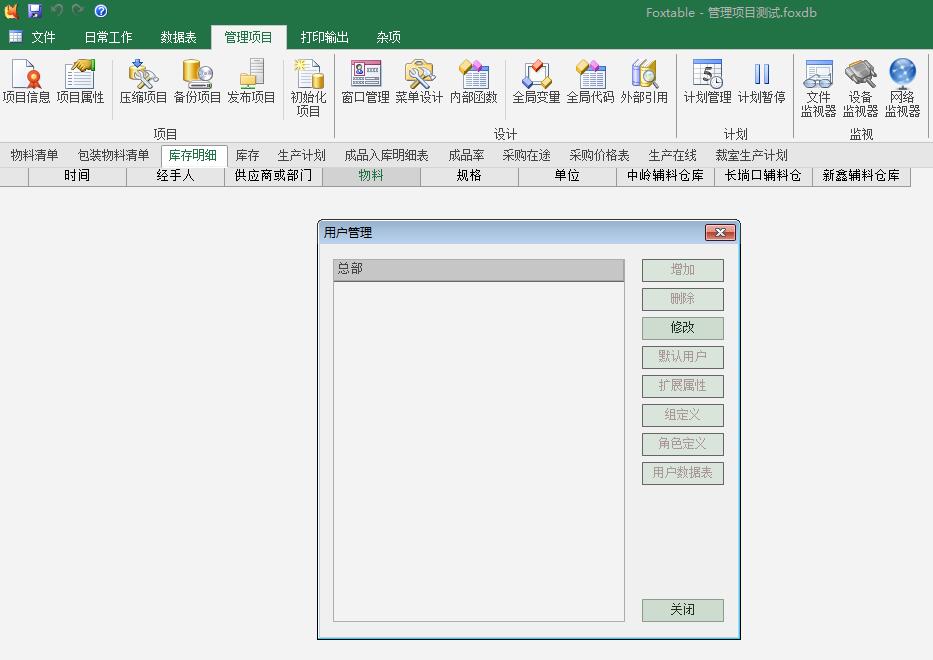The image size is (933, 660).
Task: Click the 扩展属性 button
Action: (x=682, y=386)
